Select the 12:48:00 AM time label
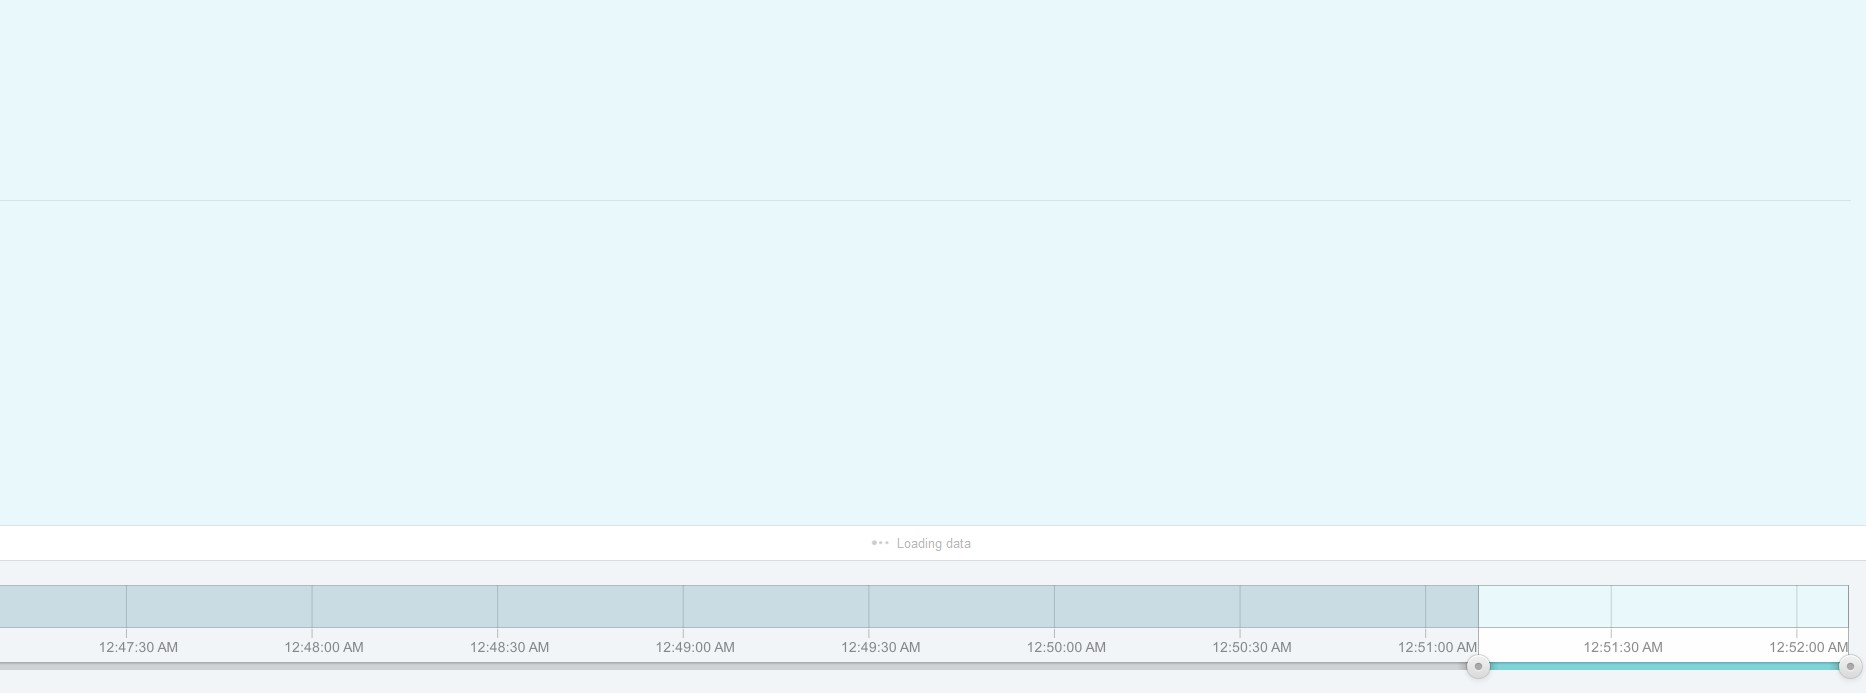The width and height of the screenshot is (1866, 693). [x=324, y=647]
